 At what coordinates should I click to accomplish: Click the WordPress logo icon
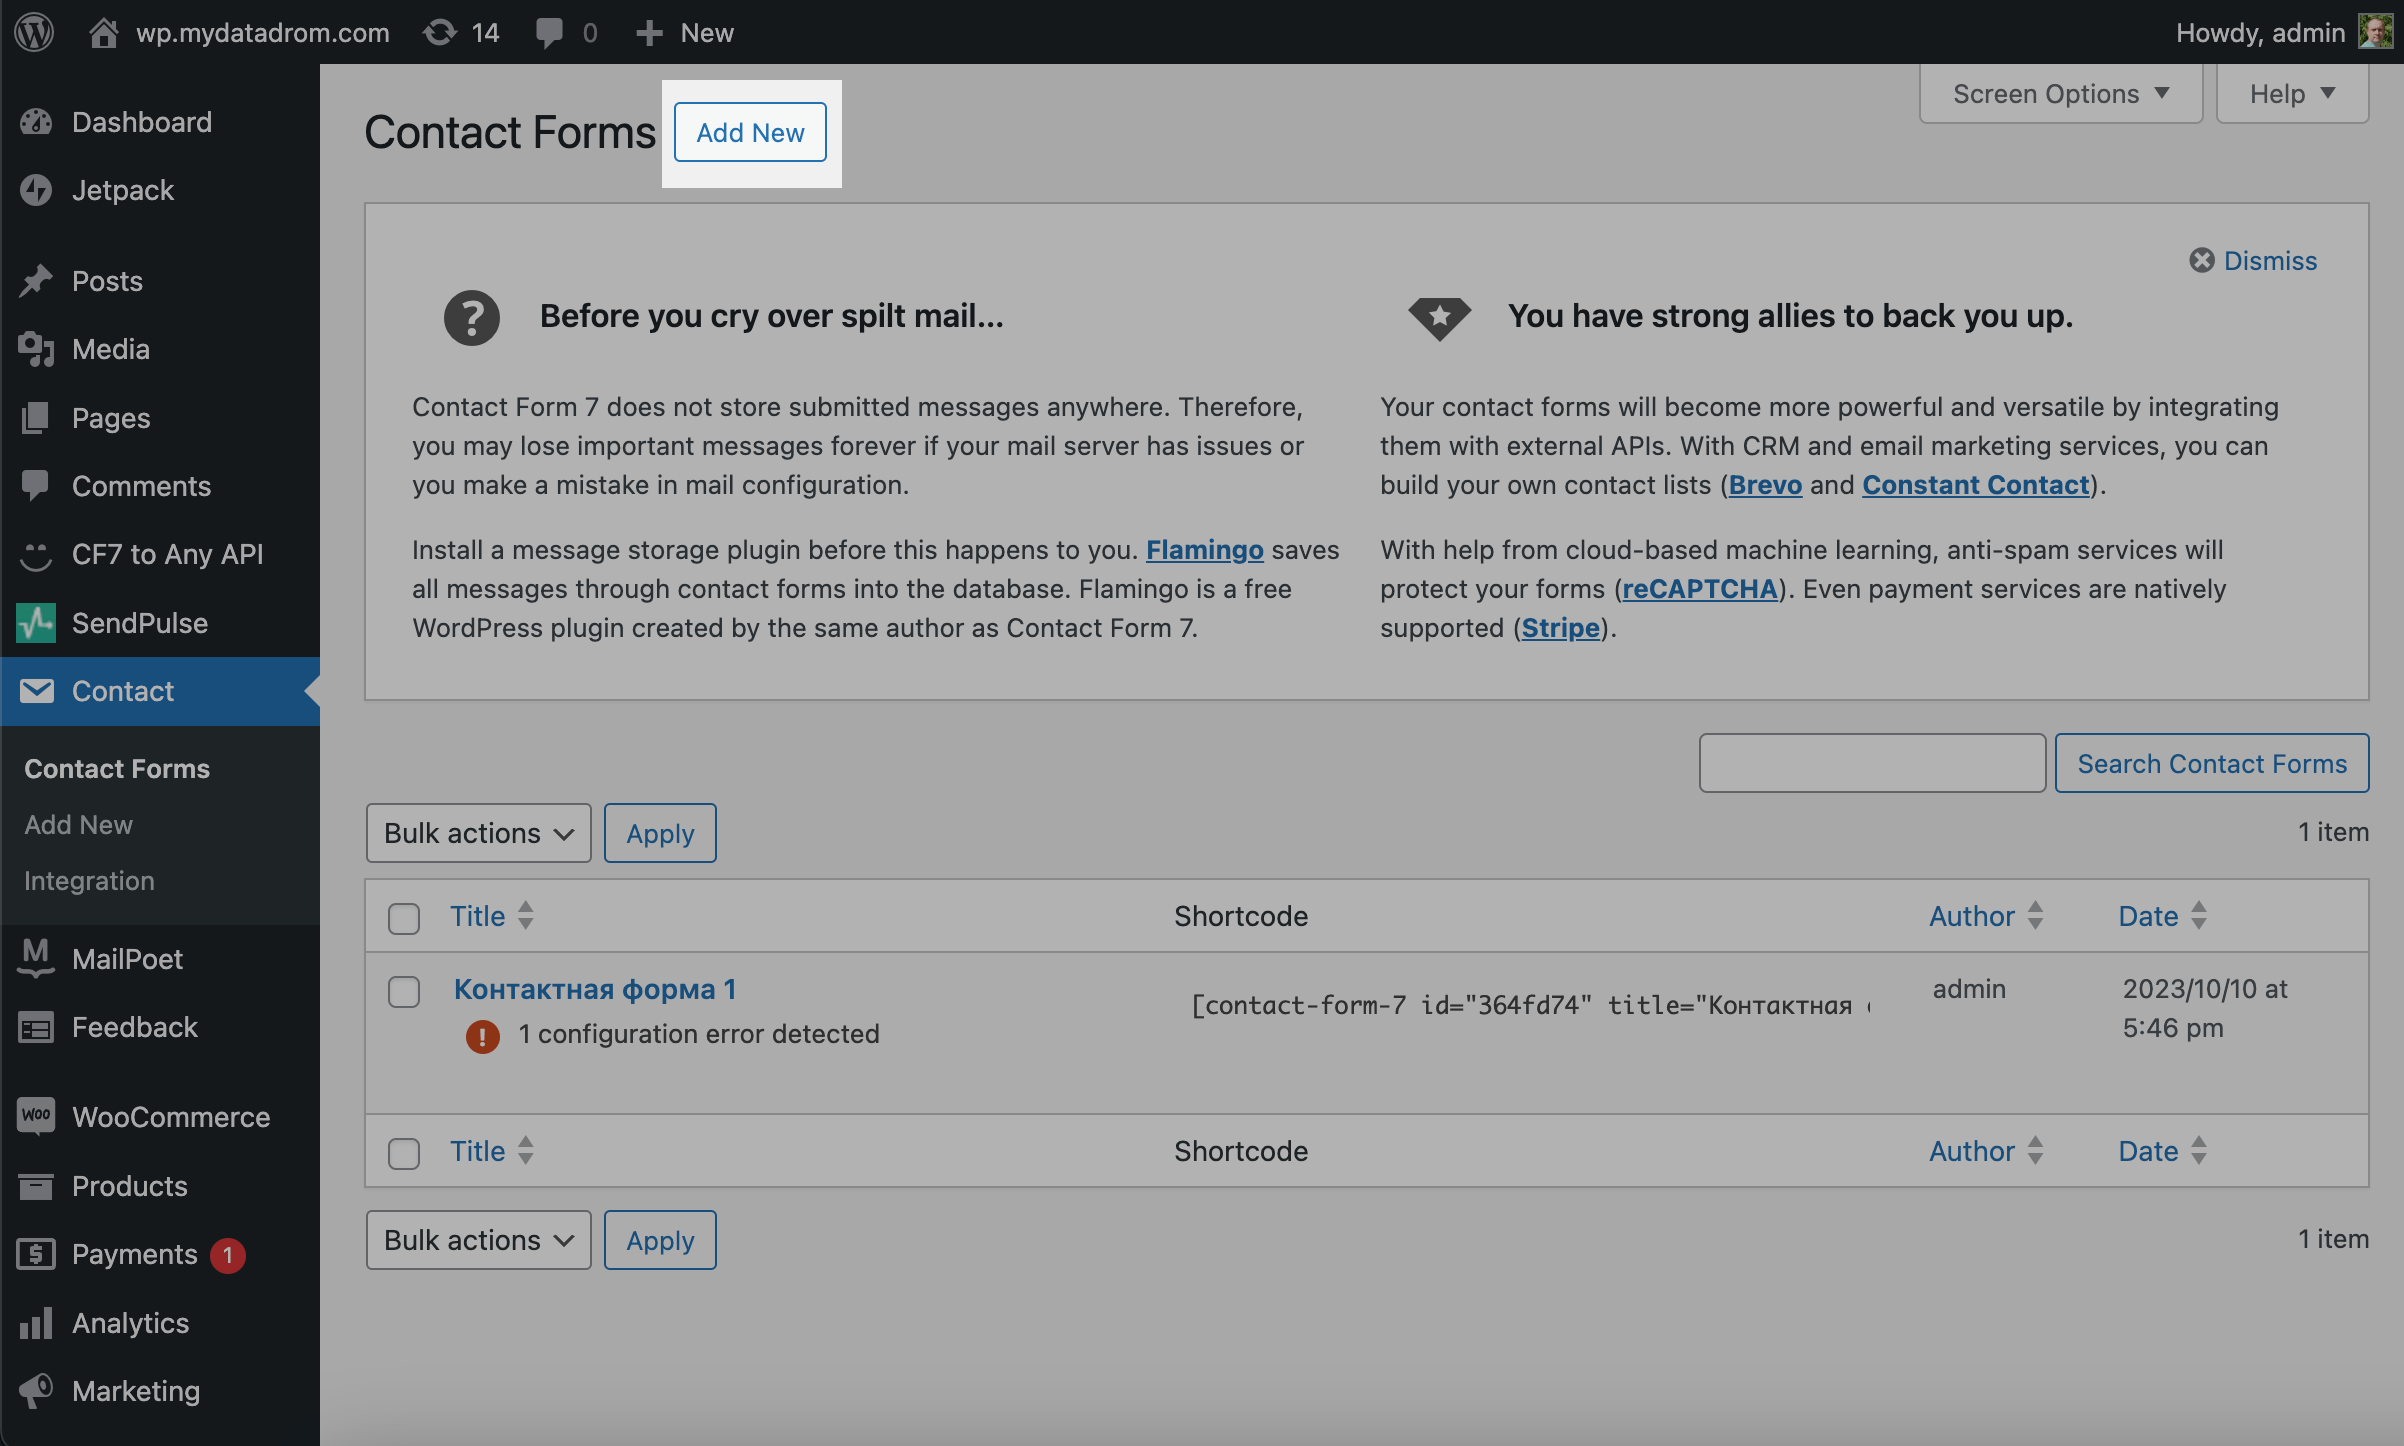coord(34,32)
